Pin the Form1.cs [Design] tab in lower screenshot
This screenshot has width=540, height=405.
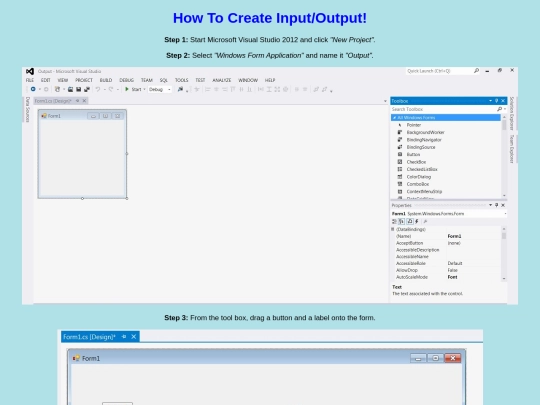(124, 336)
